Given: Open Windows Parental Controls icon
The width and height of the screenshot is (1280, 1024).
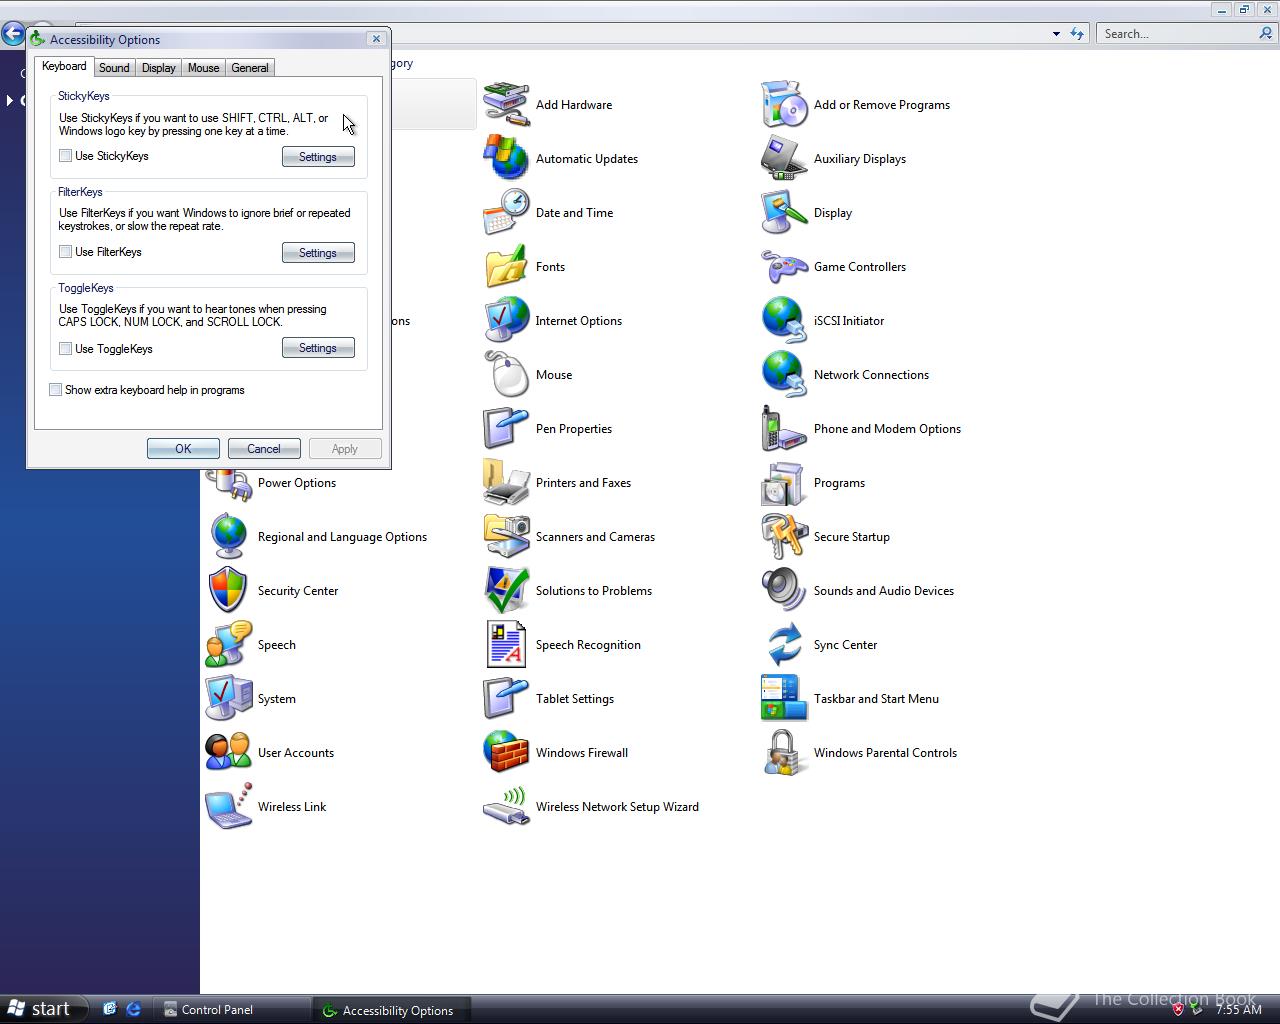Looking at the screenshot, I should pos(784,753).
